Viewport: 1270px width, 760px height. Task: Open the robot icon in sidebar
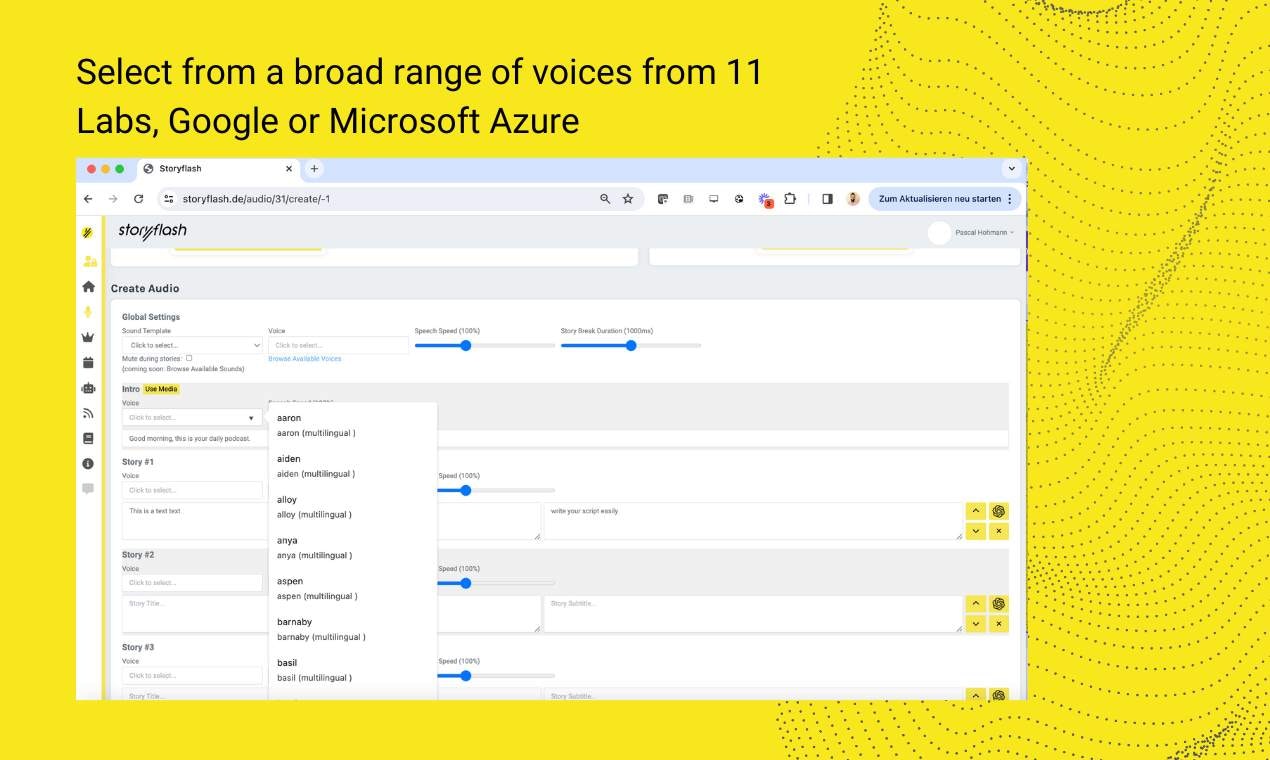(88, 388)
